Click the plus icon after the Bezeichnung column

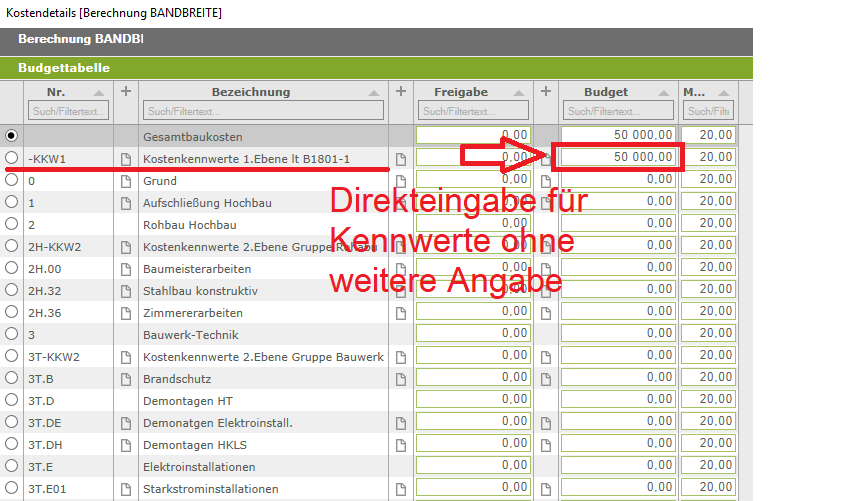(401, 91)
